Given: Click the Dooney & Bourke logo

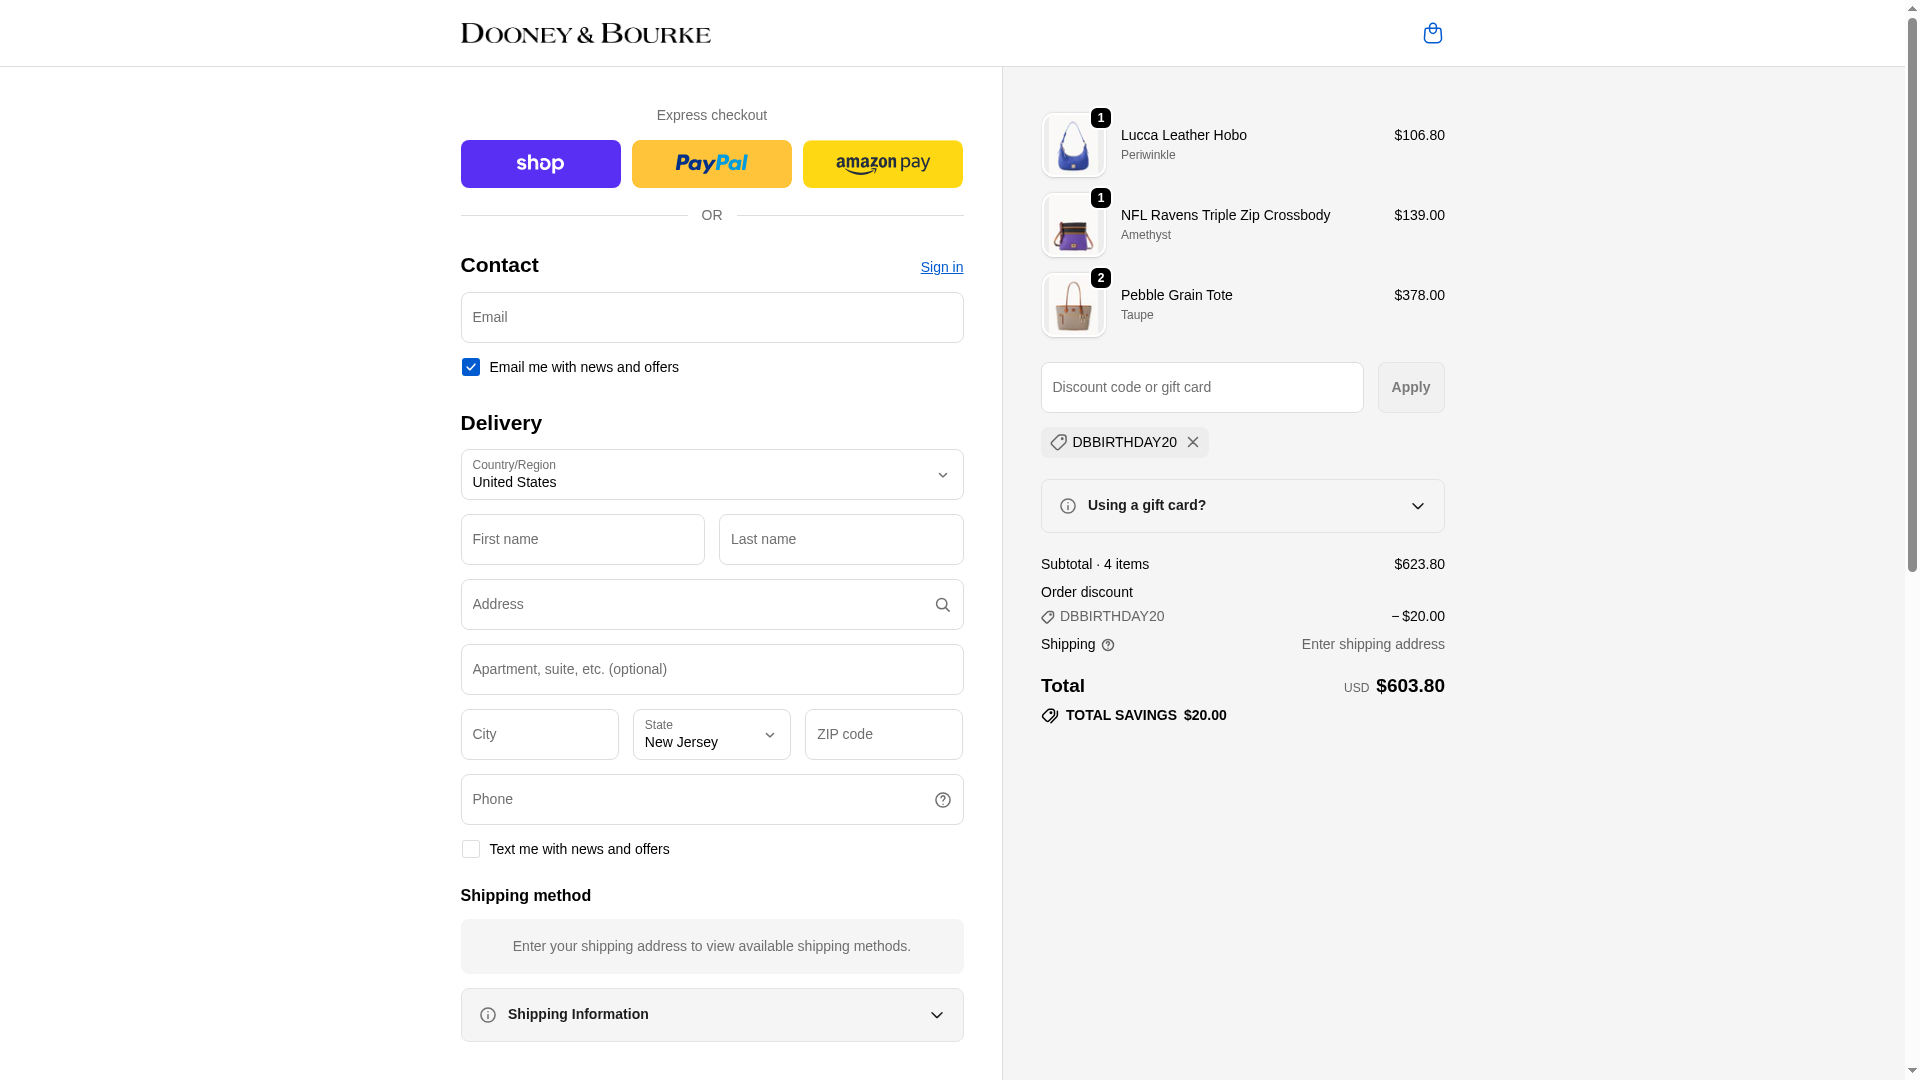Looking at the screenshot, I should [585, 33].
